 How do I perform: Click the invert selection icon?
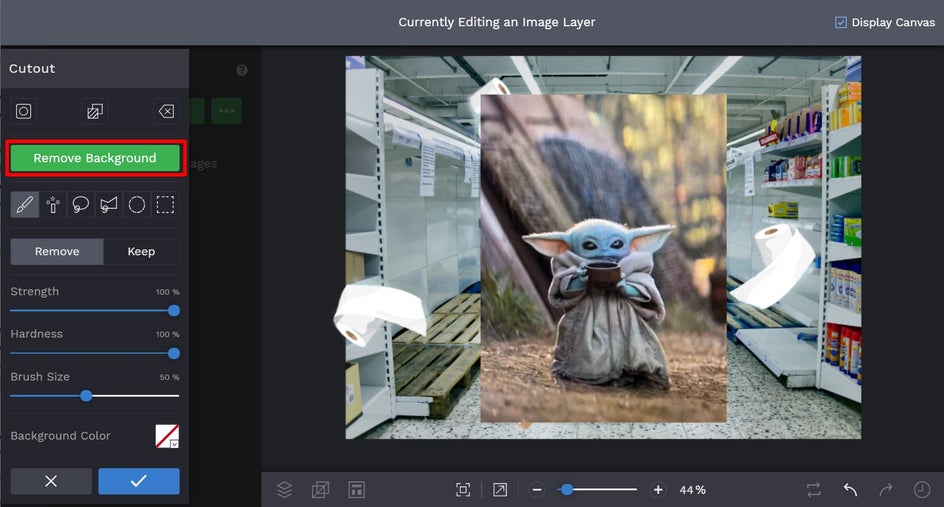(x=95, y=112)
